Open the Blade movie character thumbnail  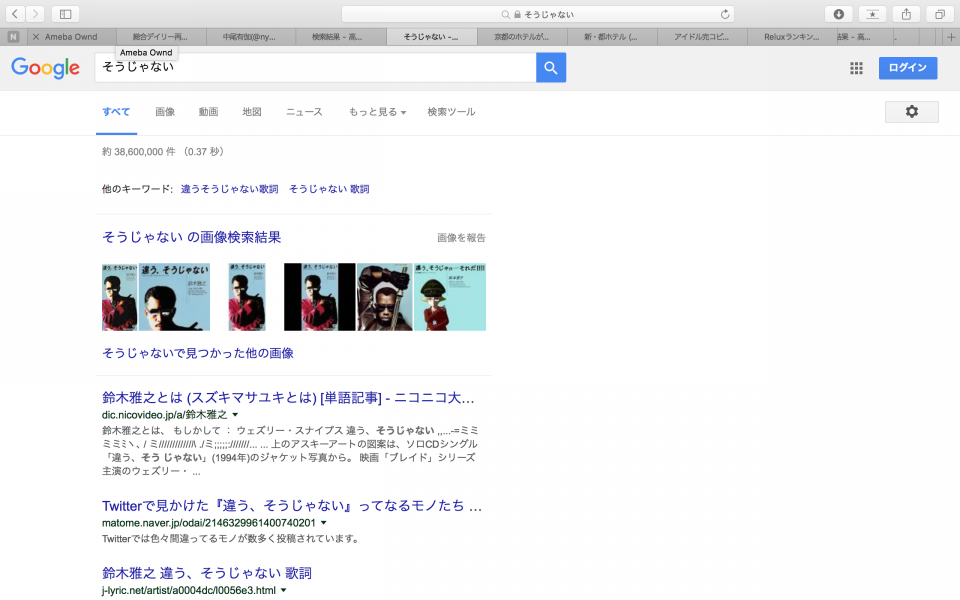tap(384, 297)
